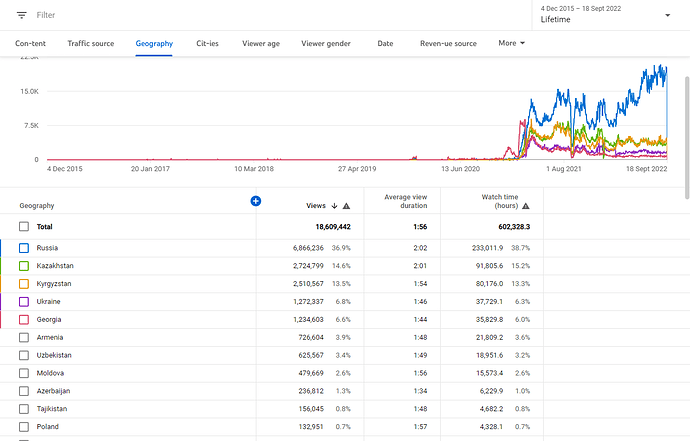The width and height of the screenshot is (690, 441).
Task: Click total watch time 602,328.3
Action: 514,227
